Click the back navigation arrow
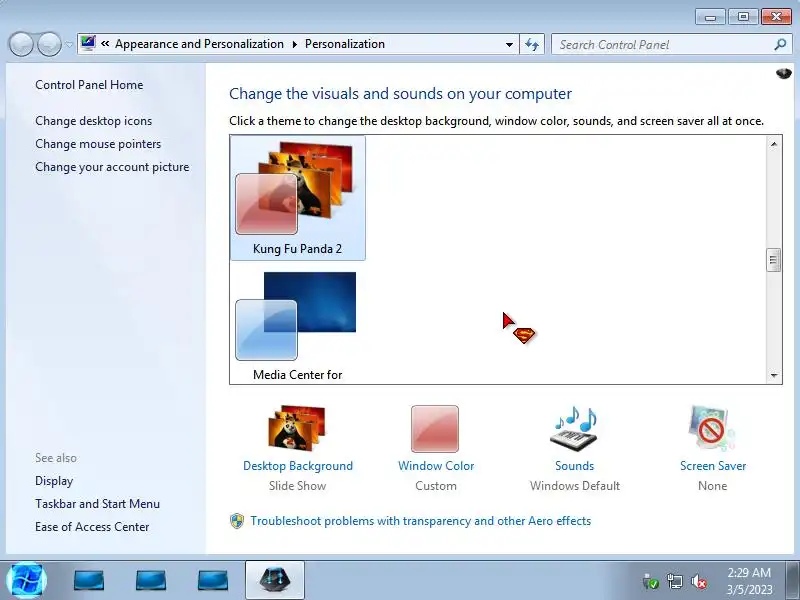 pos(21,44)
